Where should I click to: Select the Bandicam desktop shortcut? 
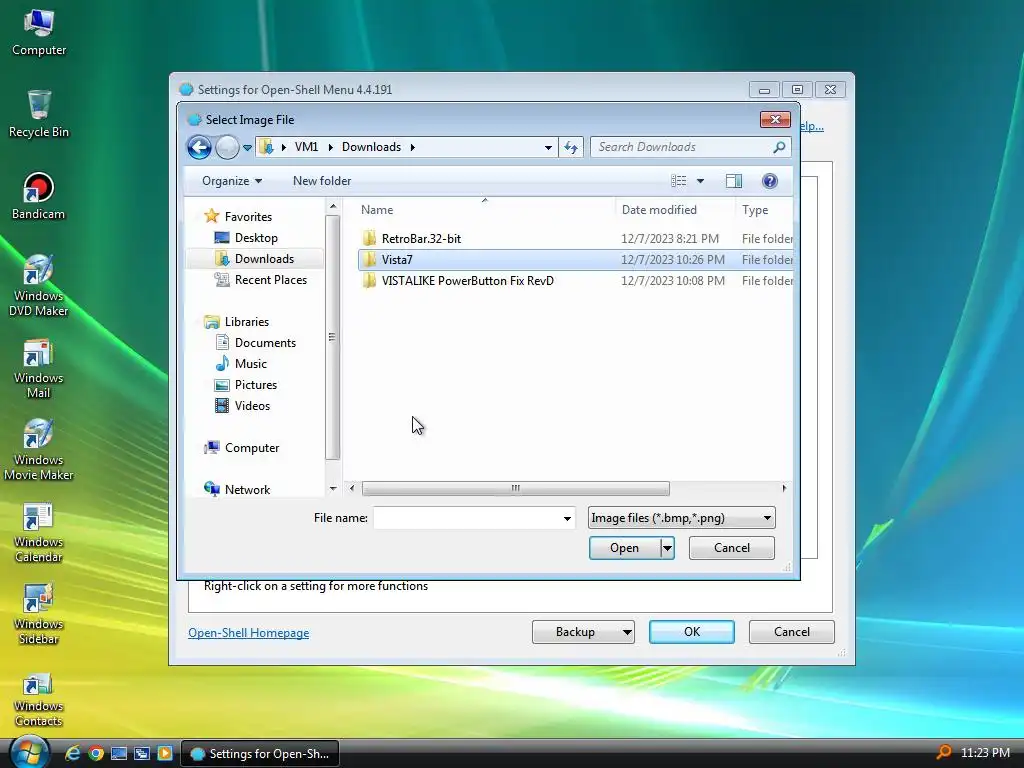click(x=39, y=197)
